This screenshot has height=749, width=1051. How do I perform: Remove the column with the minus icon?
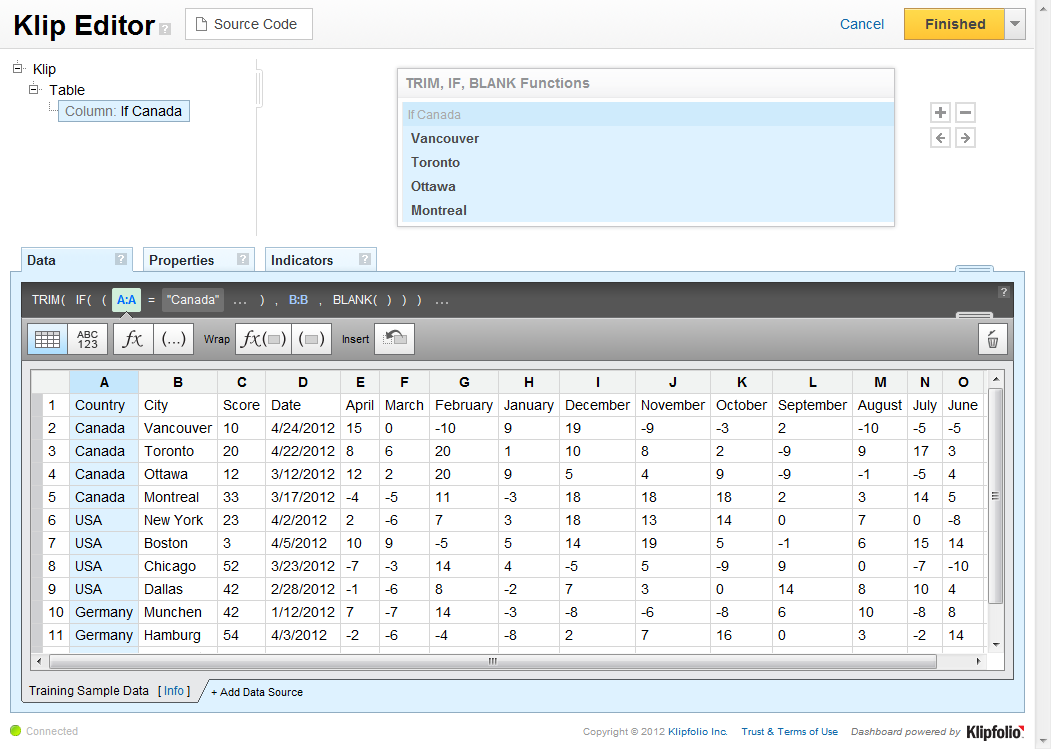(965, 113)
